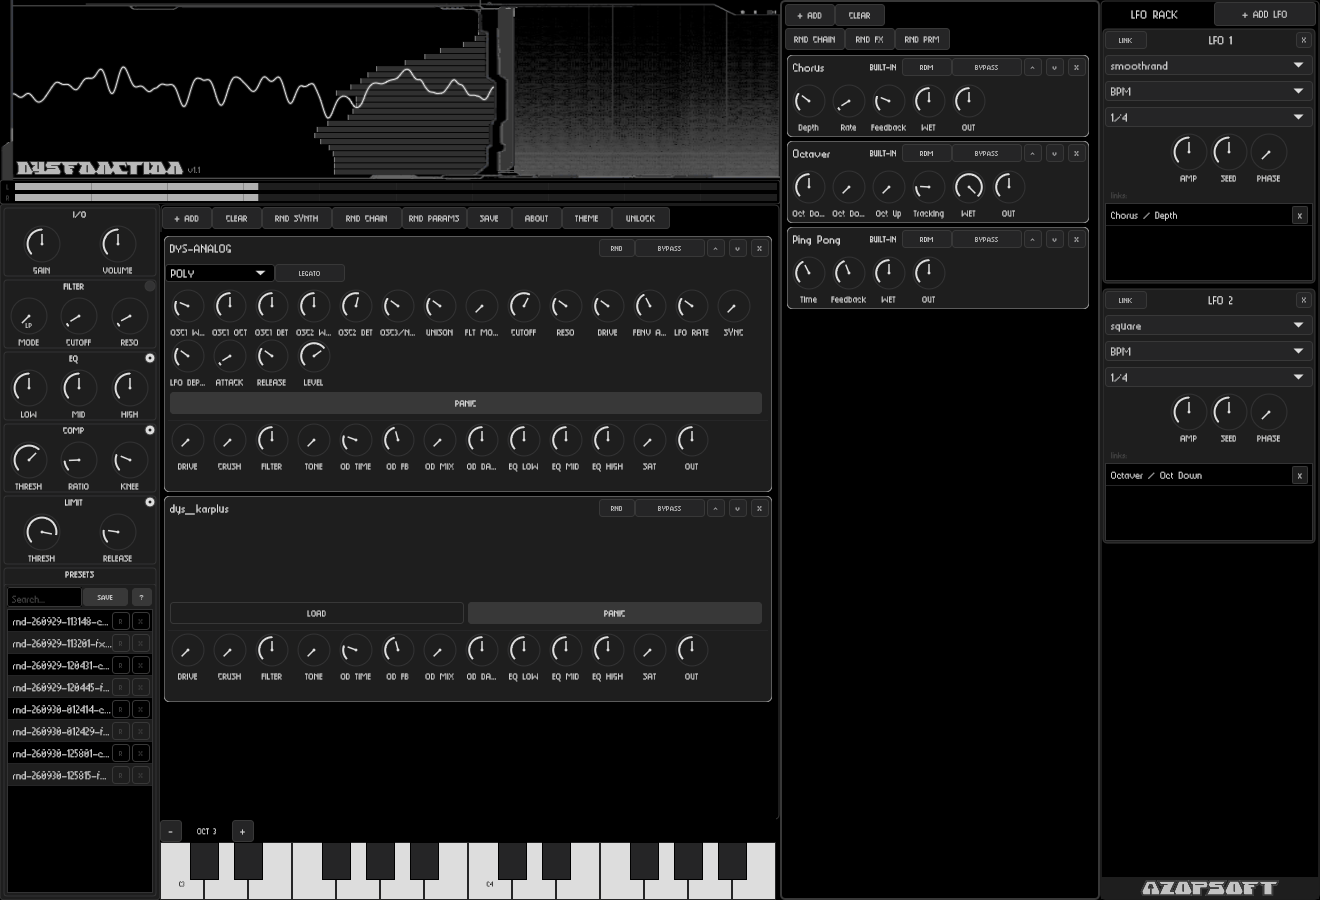Move the dys_karplus module up
The height and width of the screenshot is (900, 1320).
point(716,509)
